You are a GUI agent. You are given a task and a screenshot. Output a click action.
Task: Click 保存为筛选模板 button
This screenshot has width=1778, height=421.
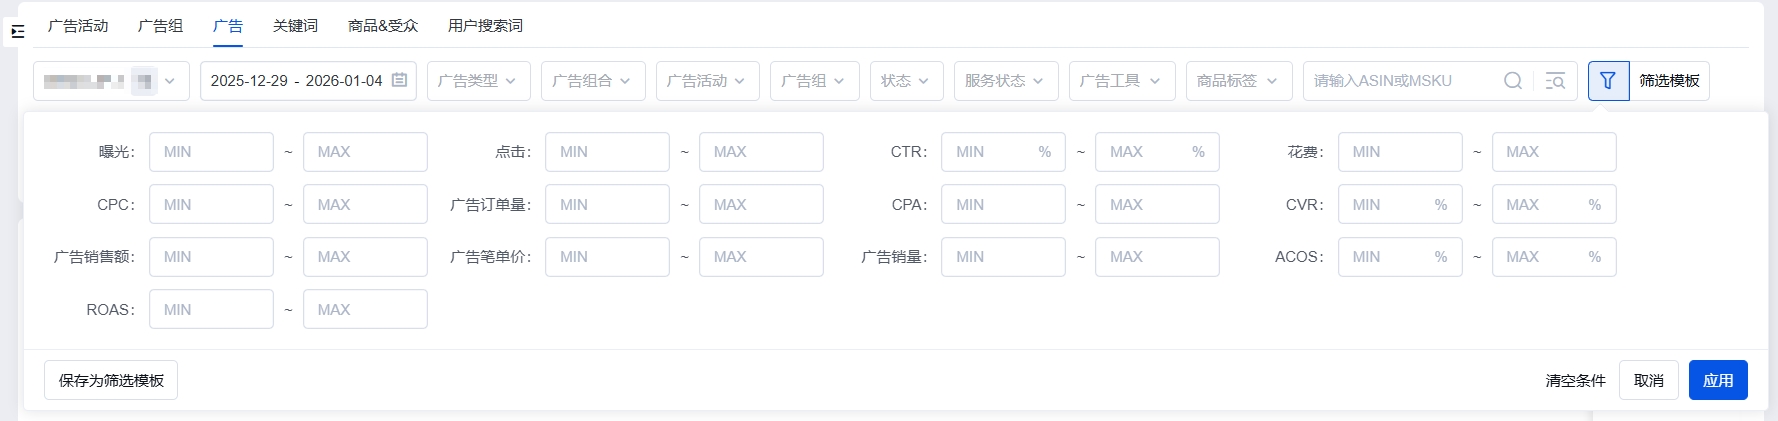tap(111, 380)
